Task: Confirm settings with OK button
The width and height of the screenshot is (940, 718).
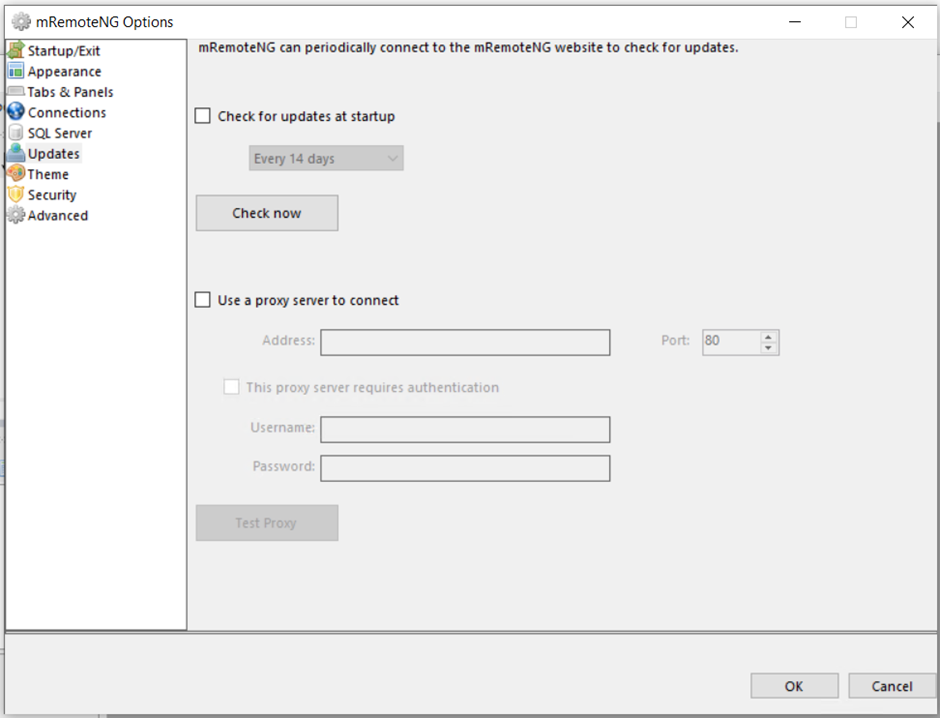Action: (x=794, y=686)
